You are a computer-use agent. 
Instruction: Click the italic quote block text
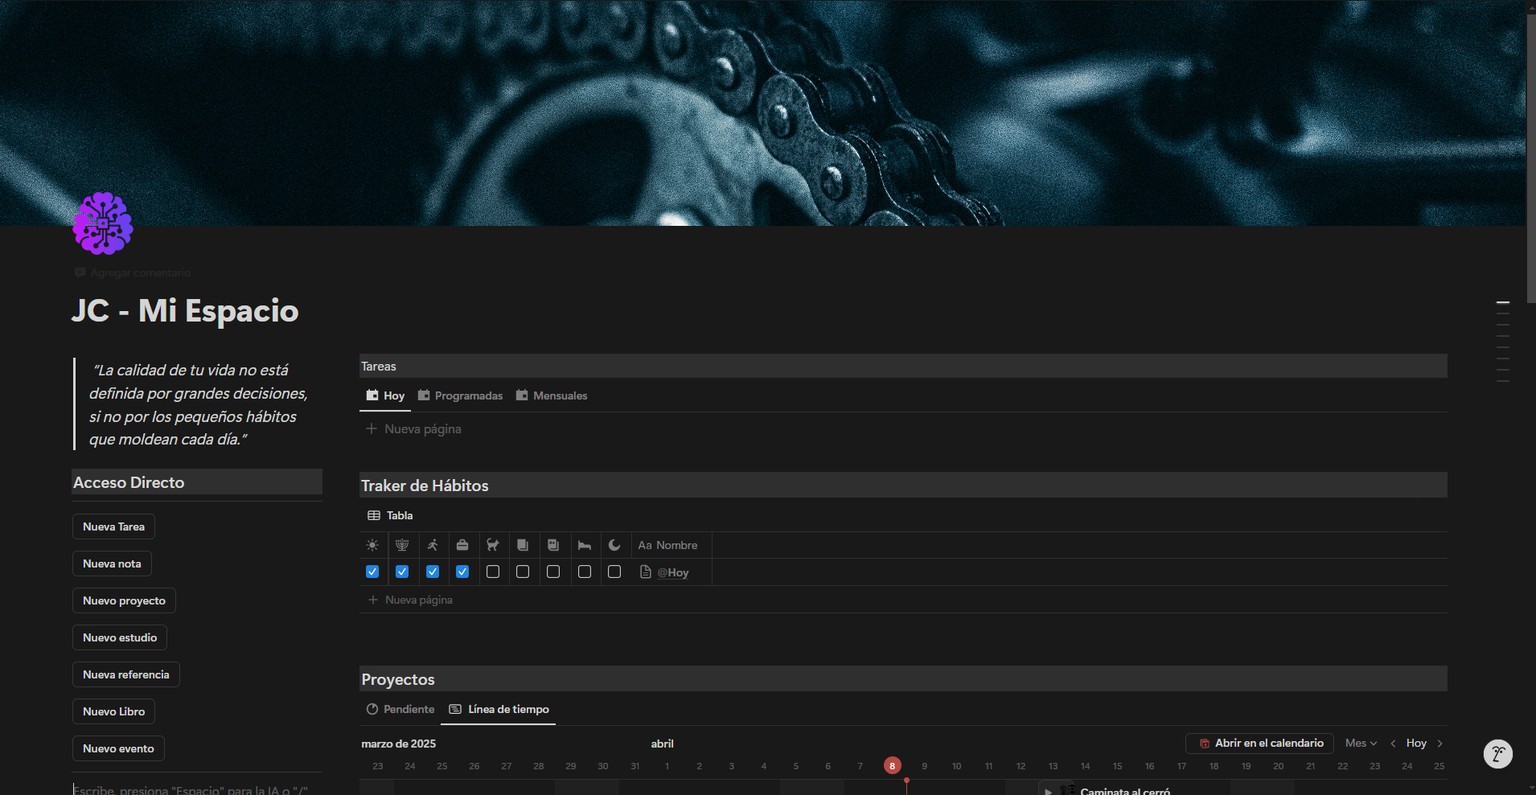198,405
